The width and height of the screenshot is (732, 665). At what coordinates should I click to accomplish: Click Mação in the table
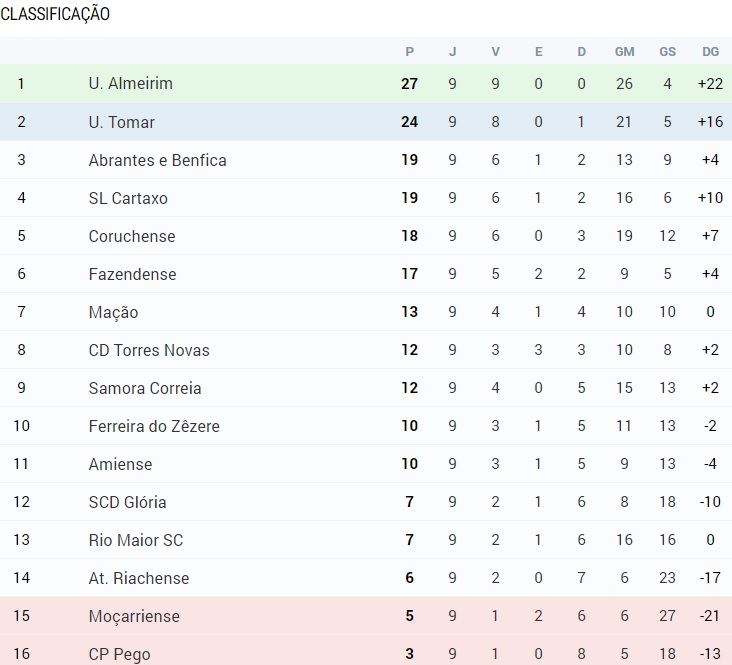(x=113, y=312)
